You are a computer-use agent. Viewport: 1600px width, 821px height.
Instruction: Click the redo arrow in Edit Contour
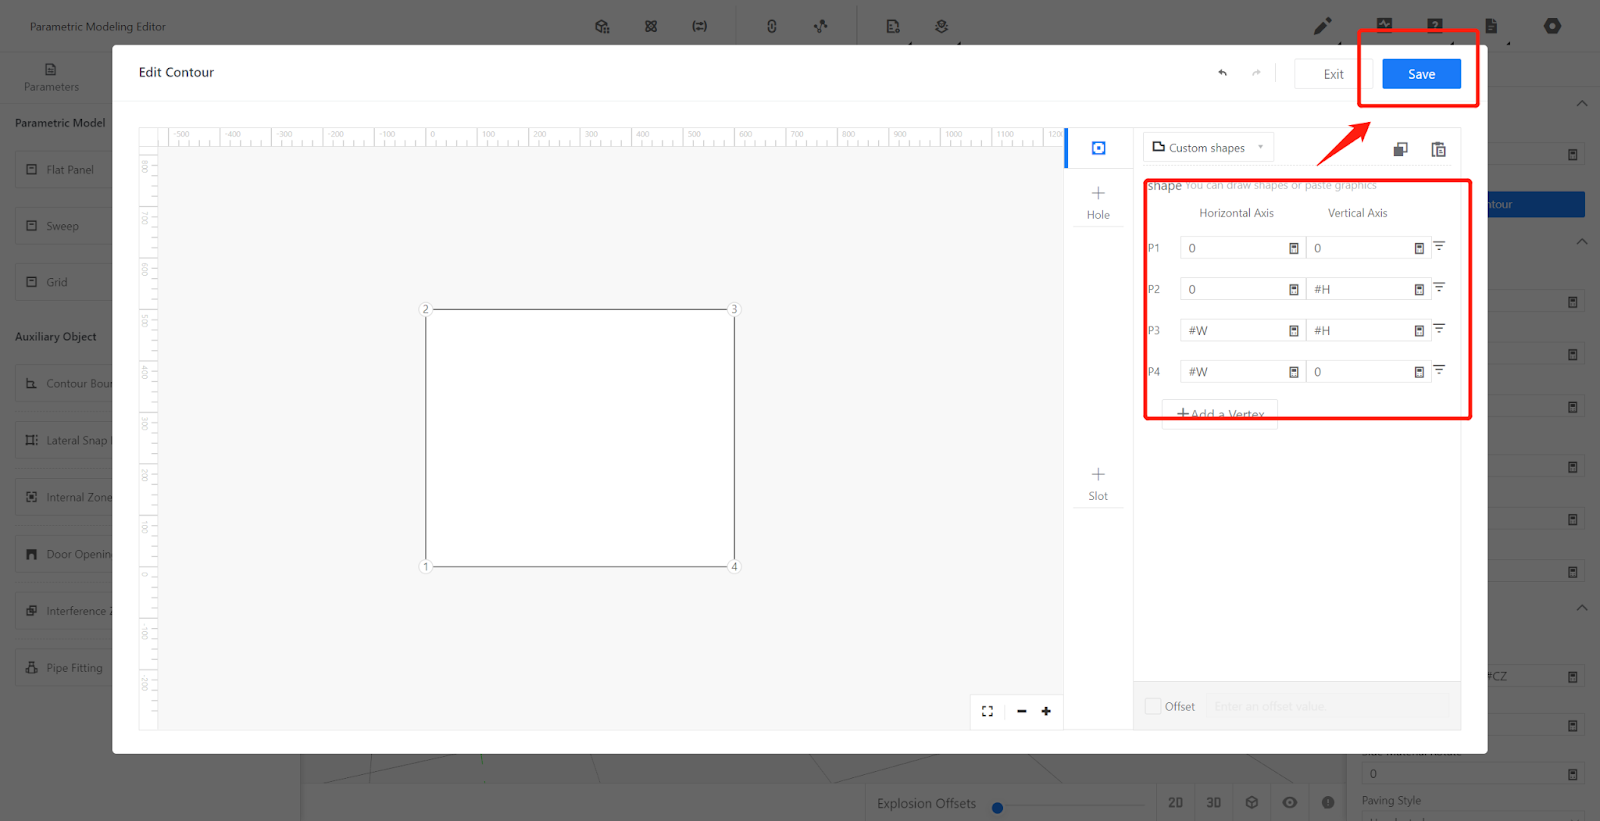click(1256, 73)
